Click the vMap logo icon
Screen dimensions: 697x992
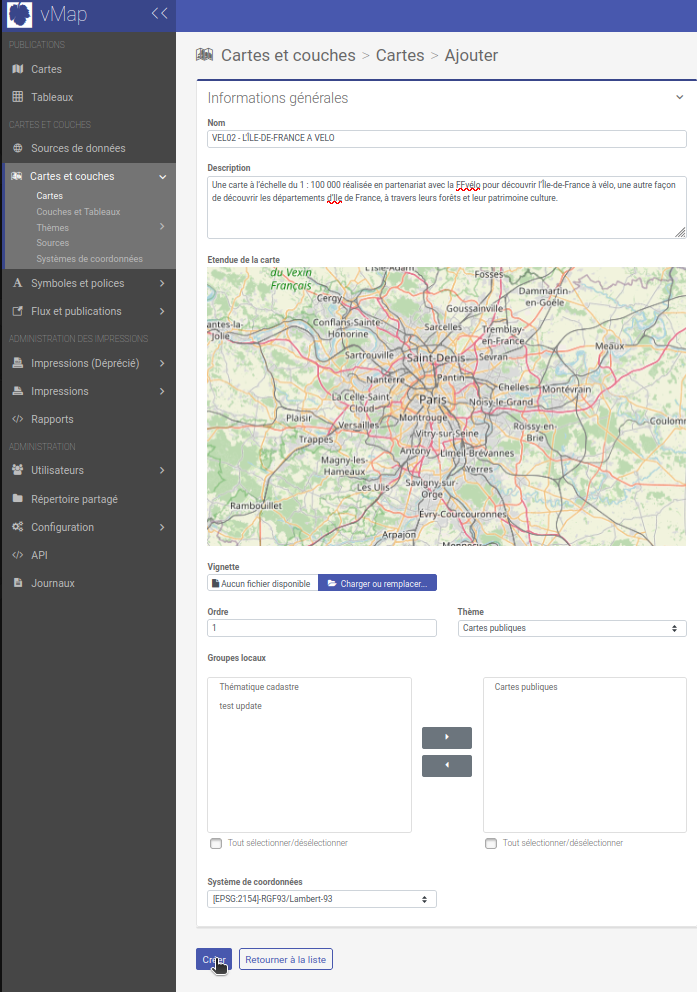coord(20,15)
